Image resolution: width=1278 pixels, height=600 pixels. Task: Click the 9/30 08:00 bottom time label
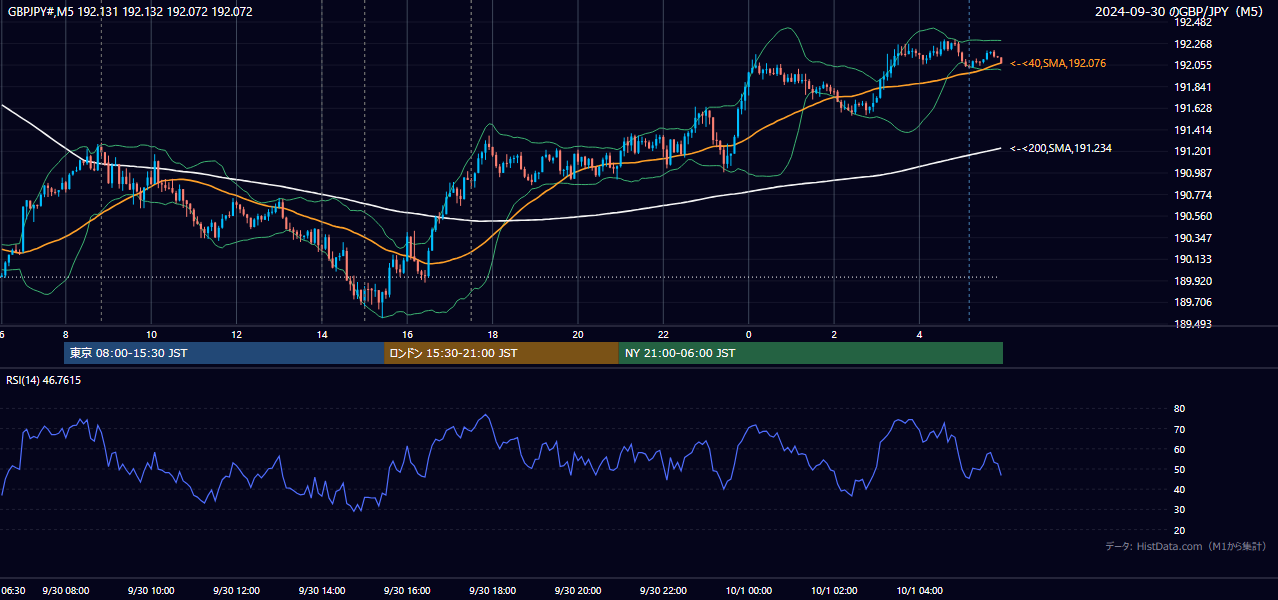66,590
